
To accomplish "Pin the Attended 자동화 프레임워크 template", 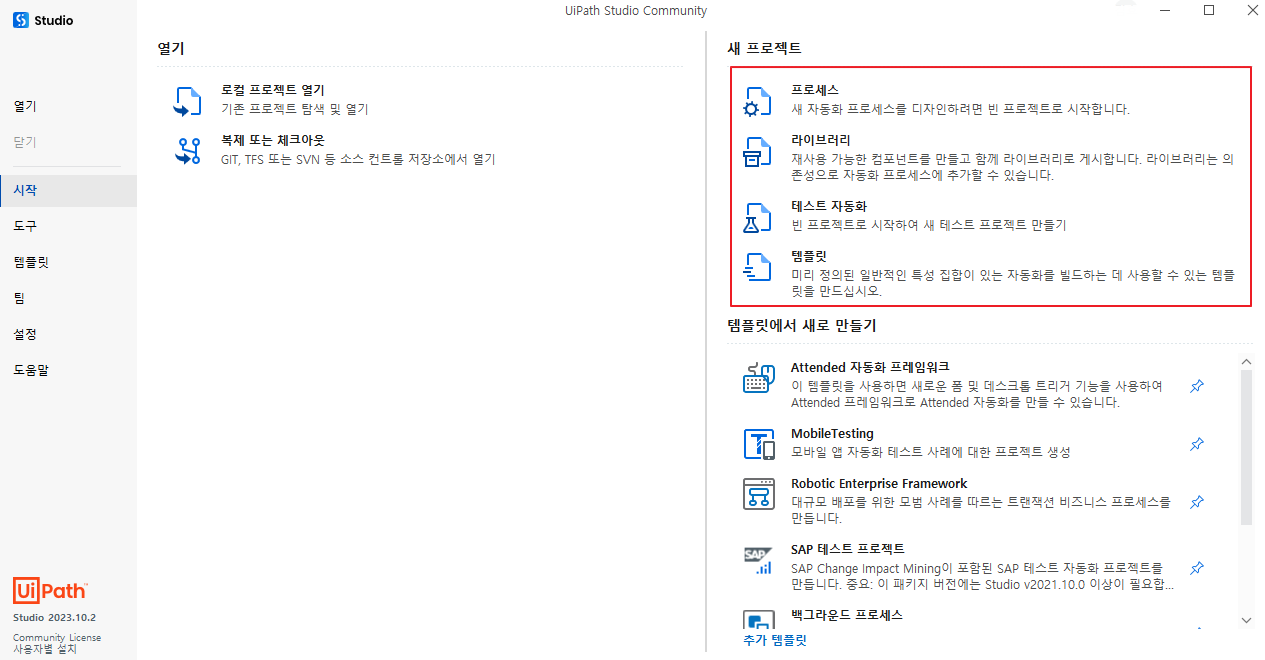I will click(1197, 386).
